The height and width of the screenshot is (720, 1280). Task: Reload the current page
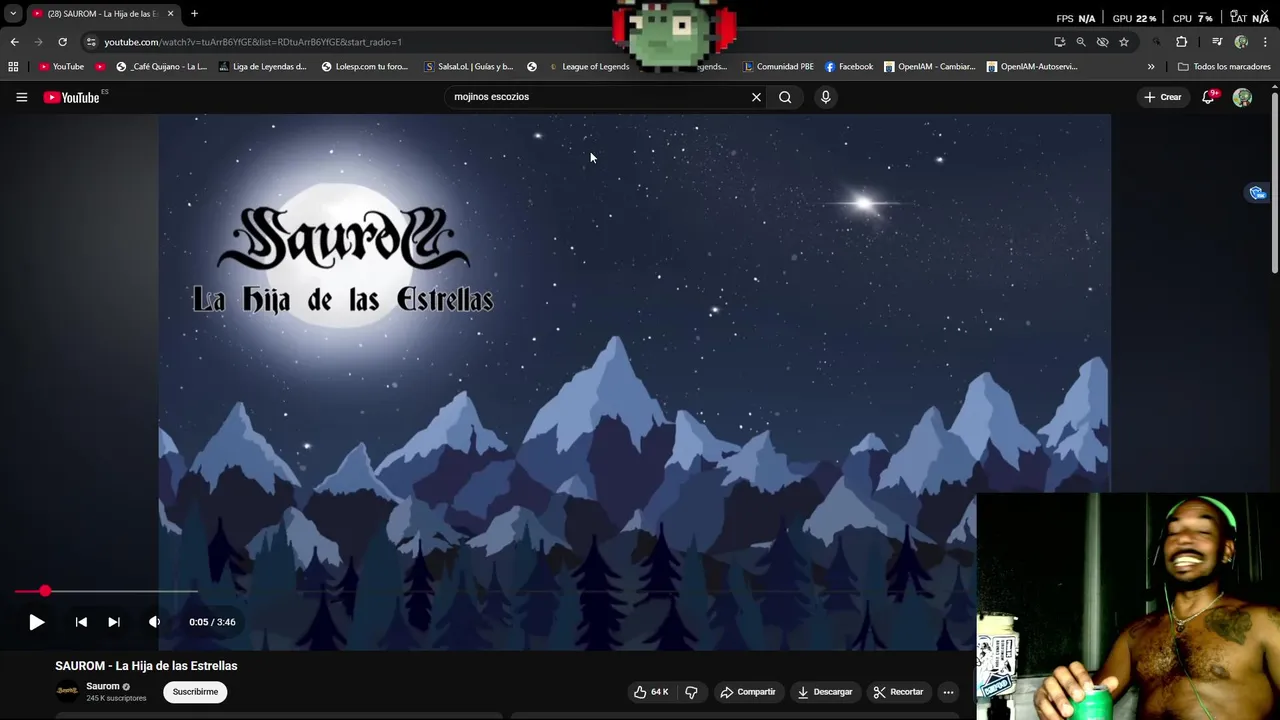click(62, 42)
